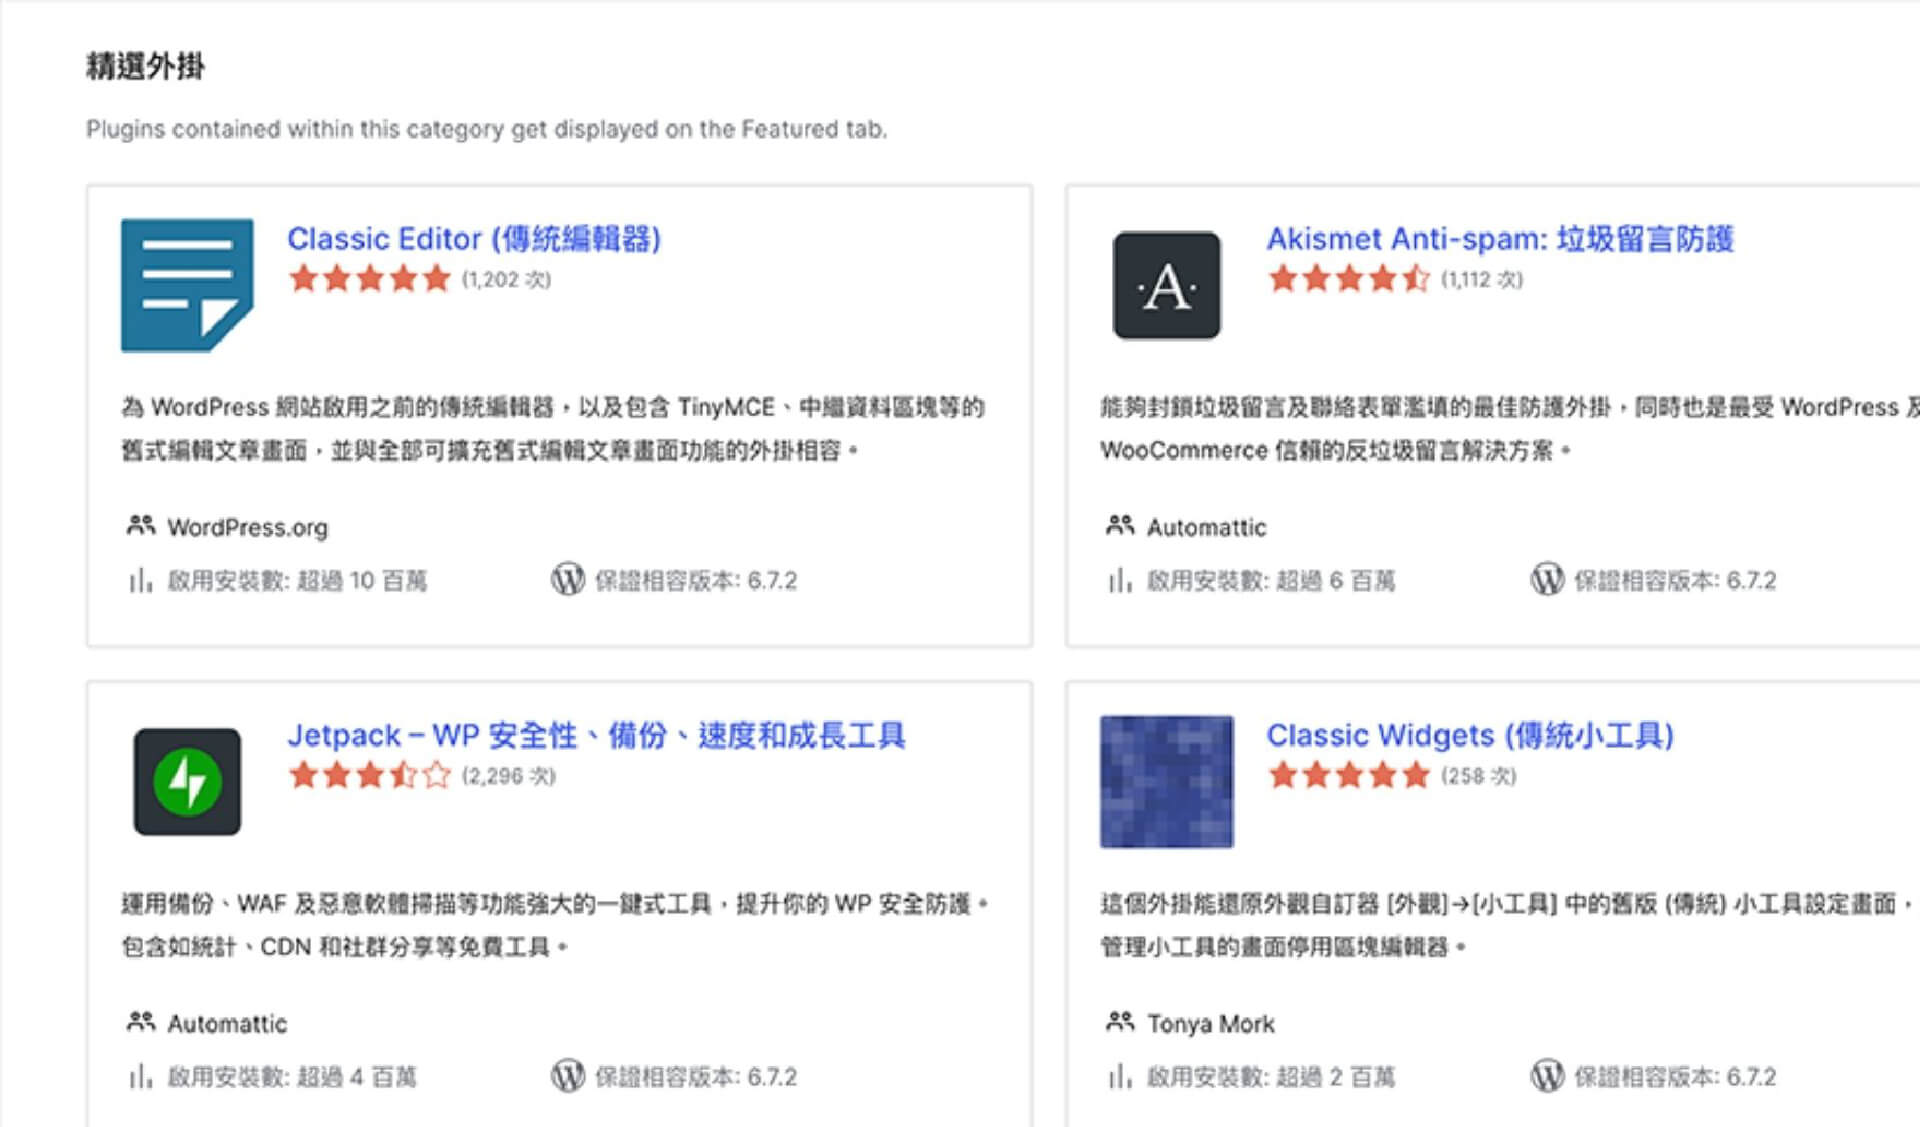Screen dimensions: 1920x1127
Task: Click the installs bar-chart icon in Classic Editor card
Action: (x=140, y=580)
